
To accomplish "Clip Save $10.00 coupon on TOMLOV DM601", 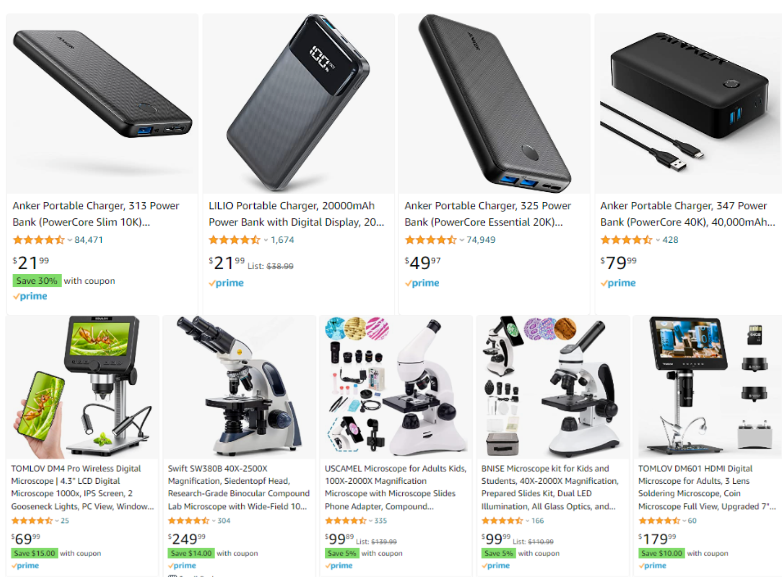I will point(662,553).
